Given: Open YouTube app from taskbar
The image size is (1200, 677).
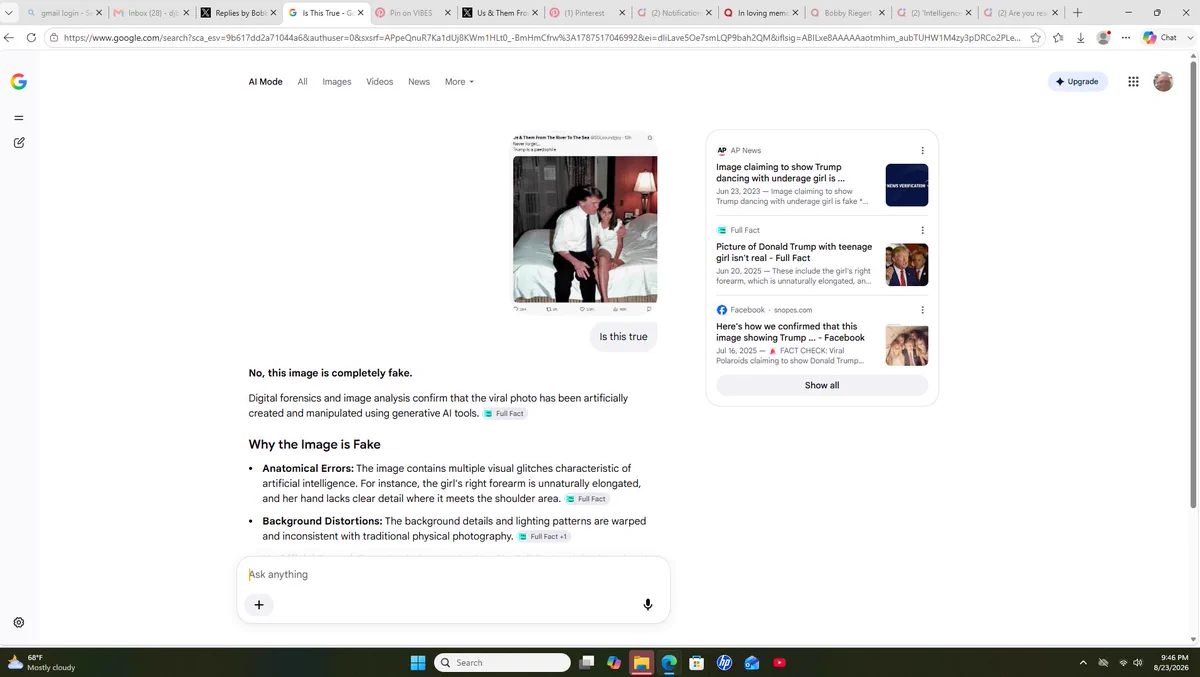Looking at the screenshot, I should (x=780, y=662).
